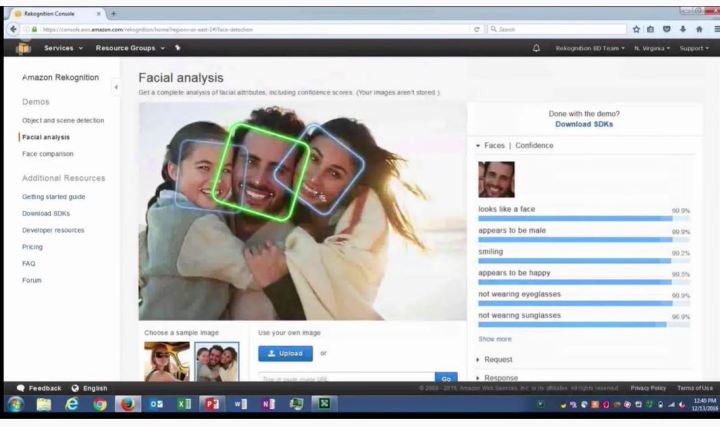Click the Download SDKs link in panel
The width and height of the screenshot is (720, 427).
coord(584,124)
